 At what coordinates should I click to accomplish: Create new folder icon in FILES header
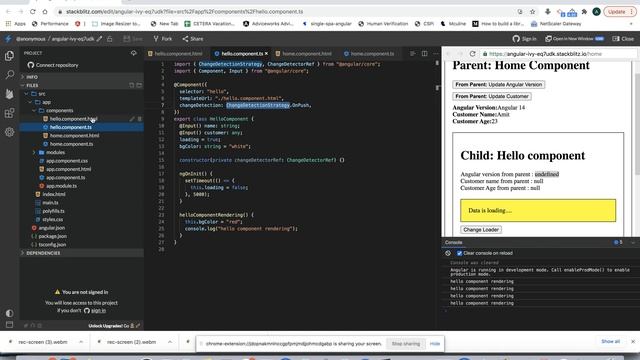(139, 85)
